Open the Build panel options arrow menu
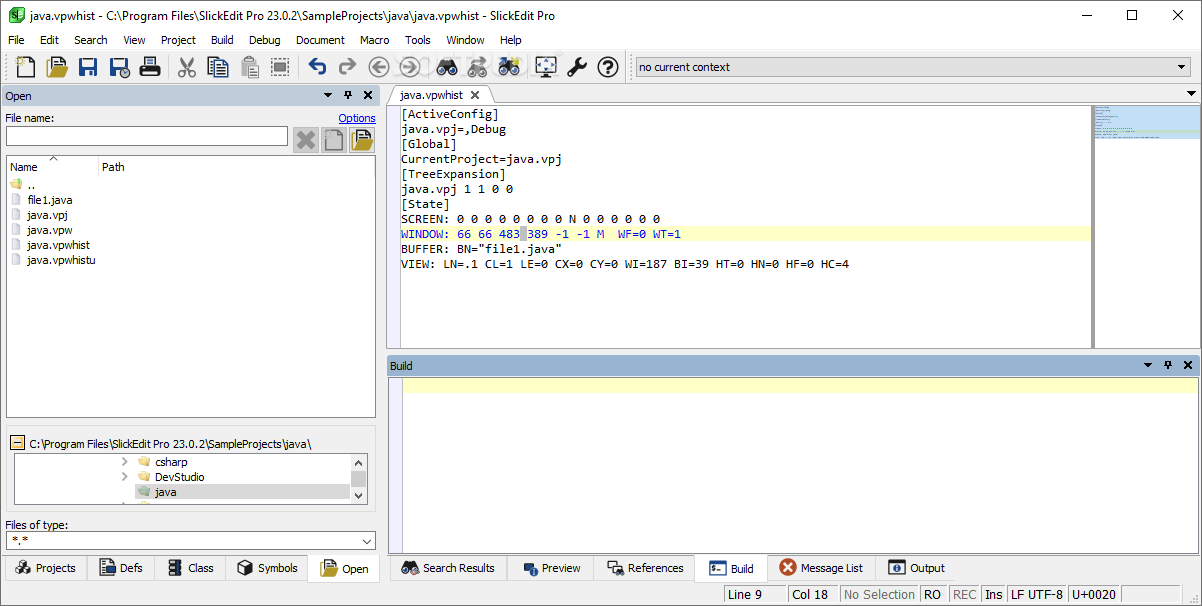The height and width of the screenshot is (606, 1202). (1148, 365)
